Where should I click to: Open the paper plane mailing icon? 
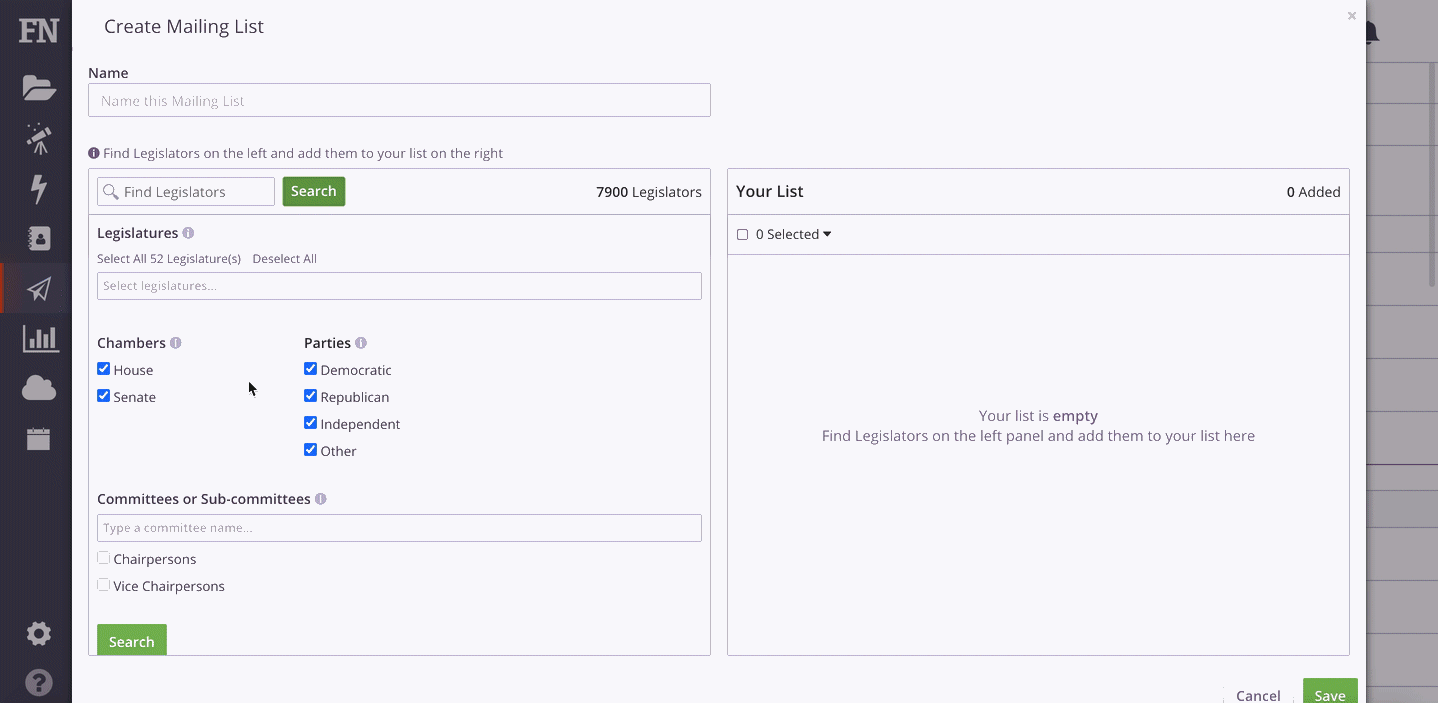pyautogui.click(x=39, y=289)
